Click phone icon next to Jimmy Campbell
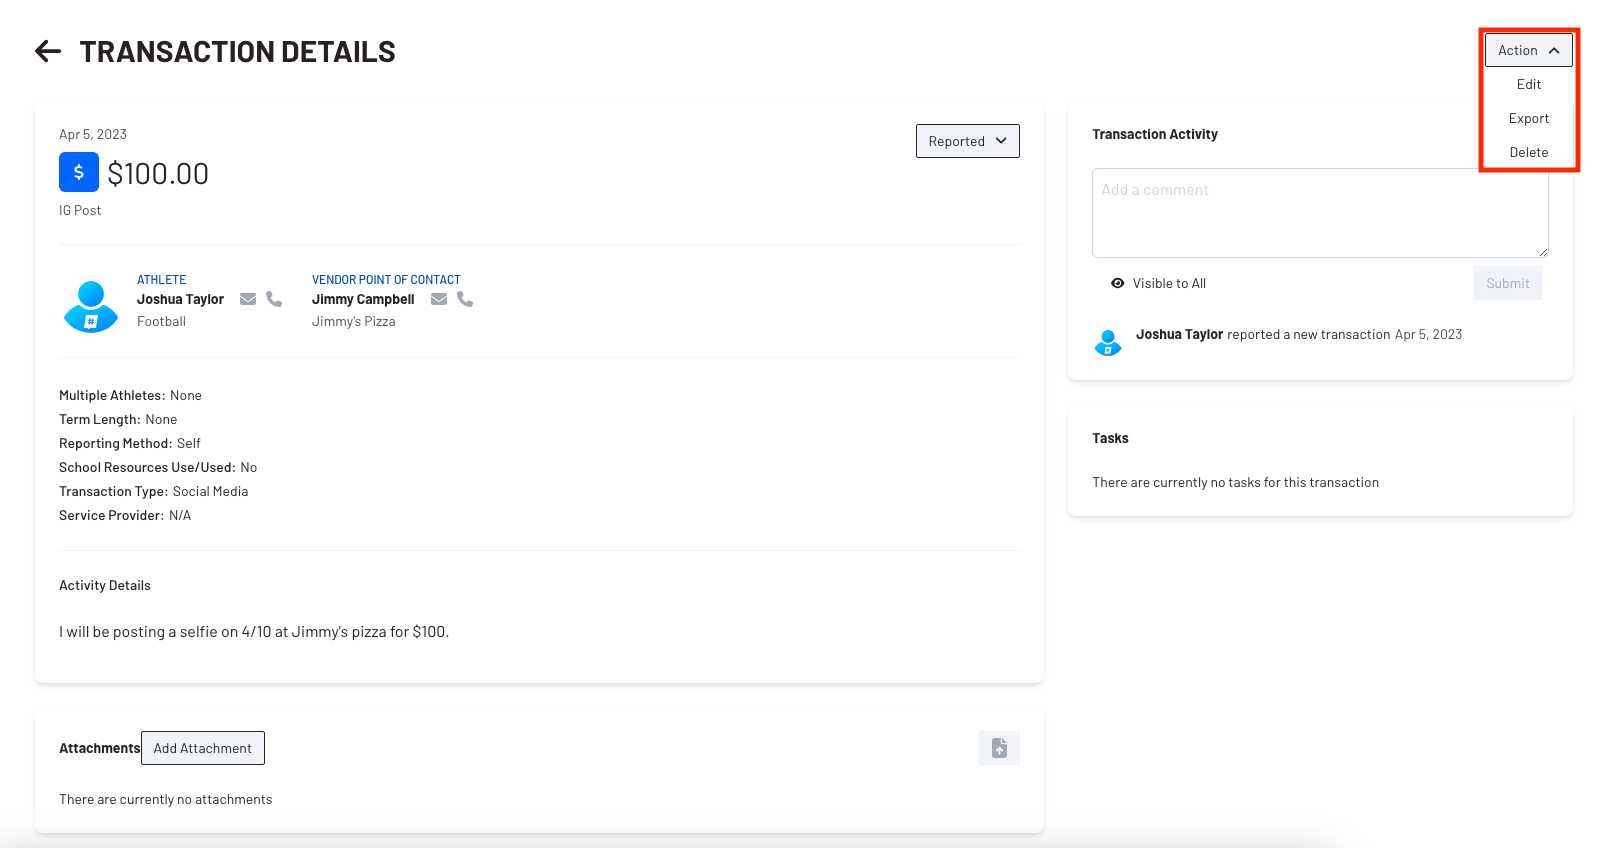Screen dimensions: 1605x848 click(x=465, y=299)
